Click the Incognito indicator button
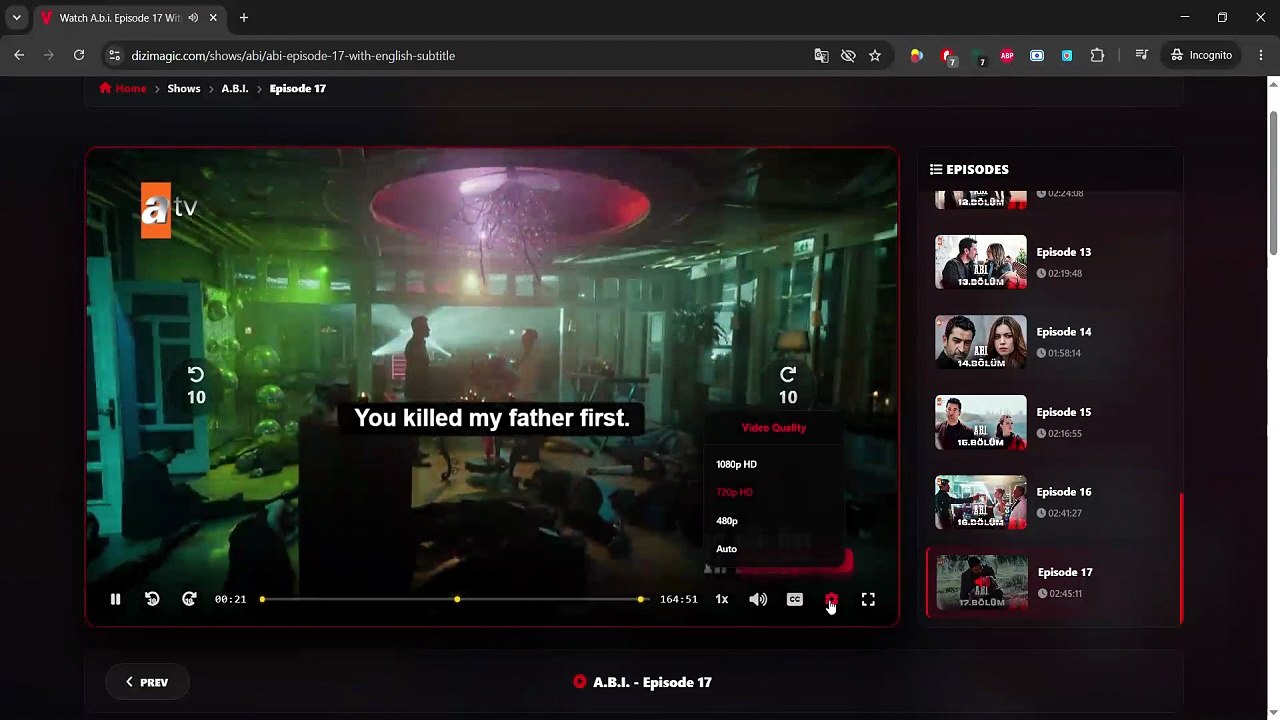 (1201, 56)
